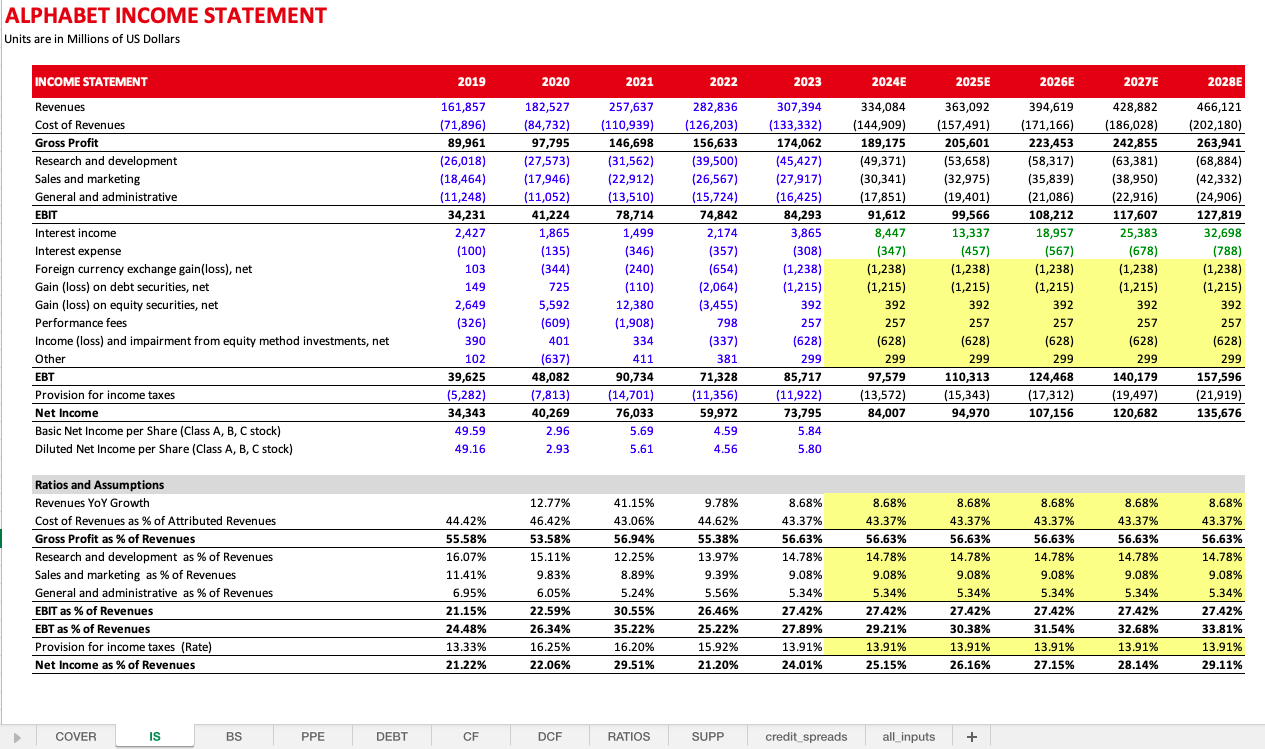Select 2019 Revenues value 161,857

[x=463, y=107]
